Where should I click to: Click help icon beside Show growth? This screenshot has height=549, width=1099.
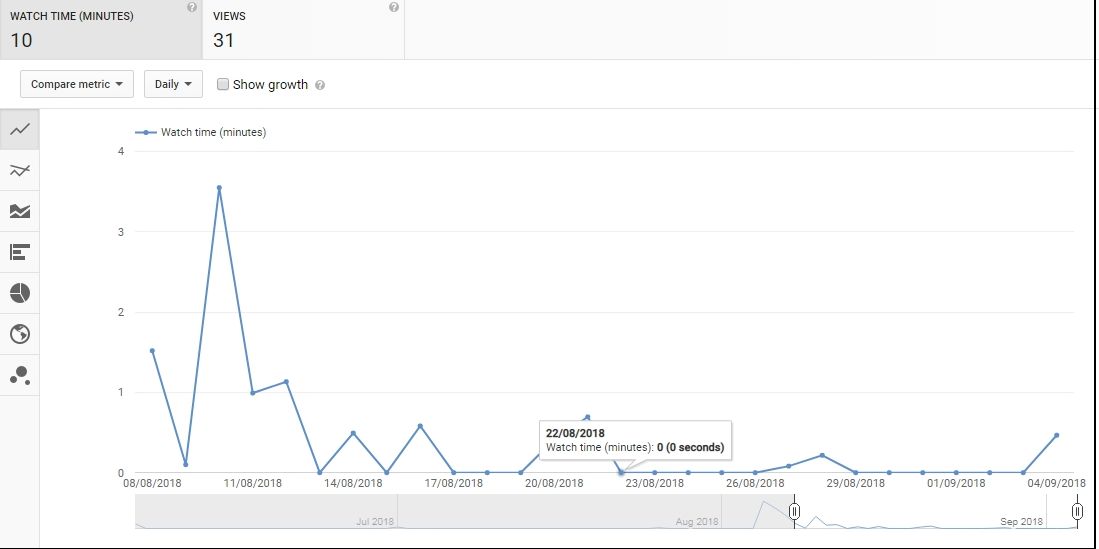point(320,85)
